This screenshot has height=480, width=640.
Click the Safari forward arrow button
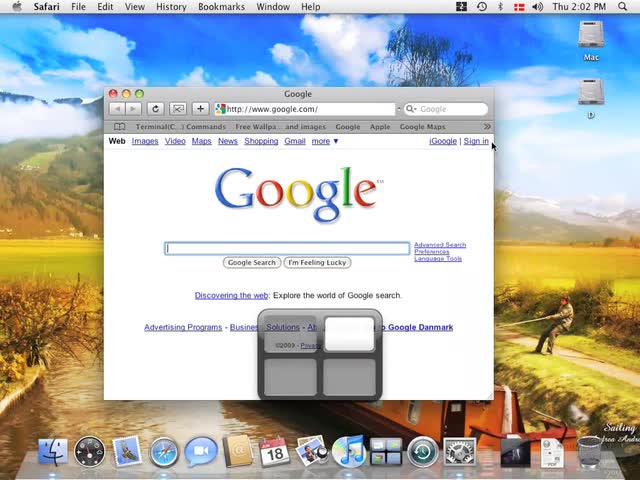133,109
